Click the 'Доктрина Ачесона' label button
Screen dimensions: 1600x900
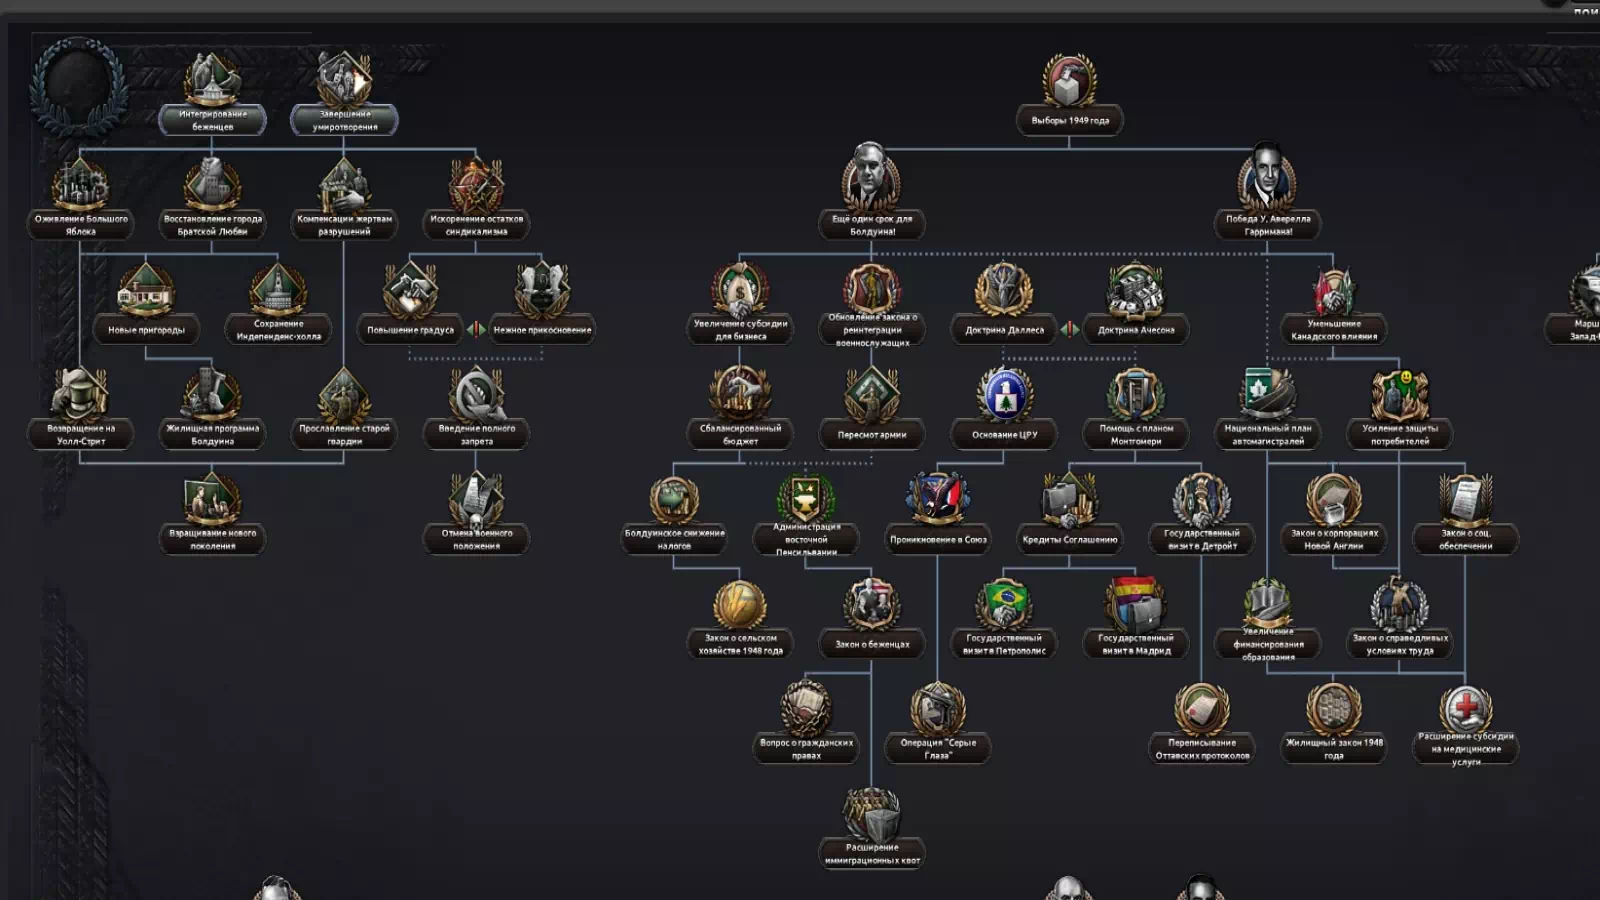point(1136,330)
